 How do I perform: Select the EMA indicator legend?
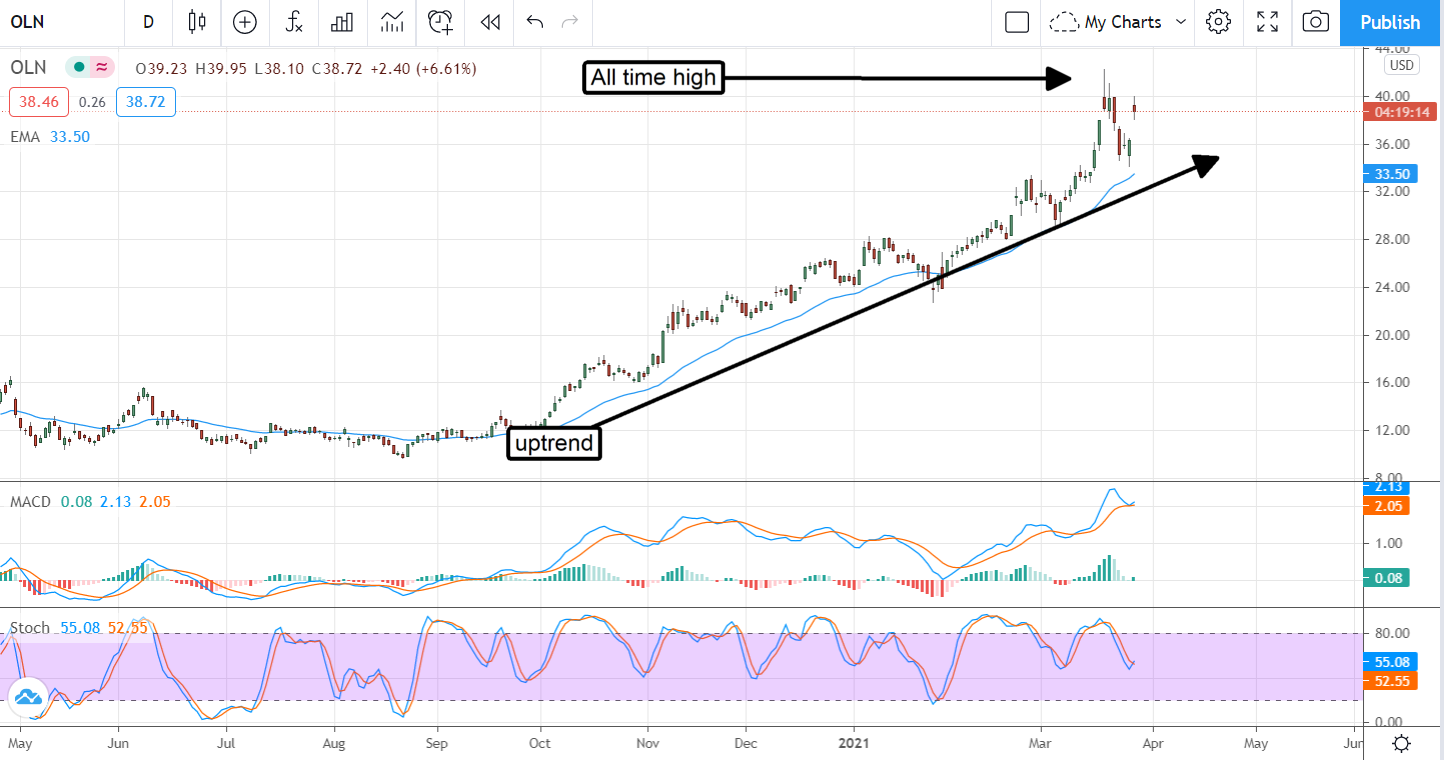click(25, 136)
